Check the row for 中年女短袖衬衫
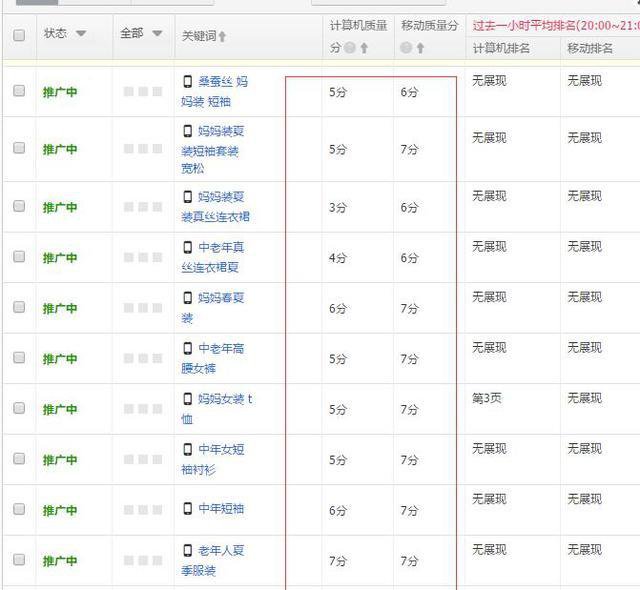This screenshot has height=590, width=640. (19, 459)
